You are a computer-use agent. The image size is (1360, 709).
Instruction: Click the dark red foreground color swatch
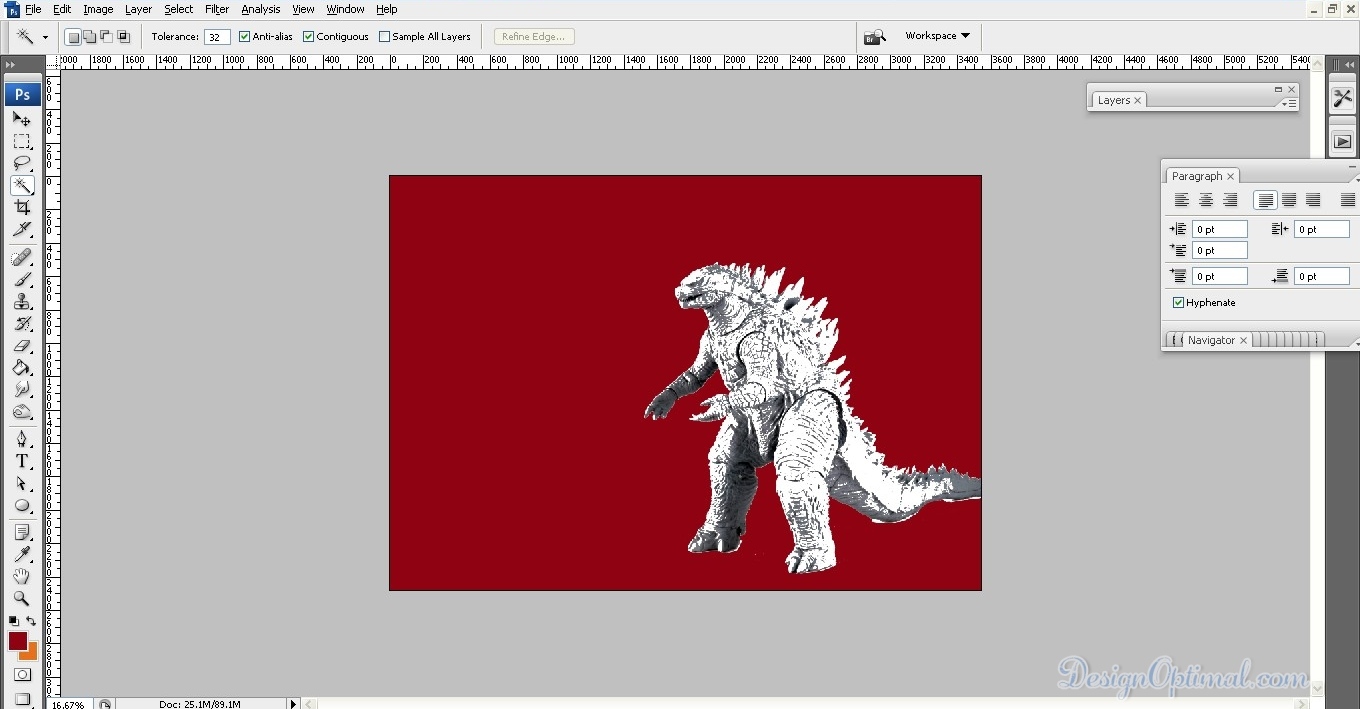[17, 641]
